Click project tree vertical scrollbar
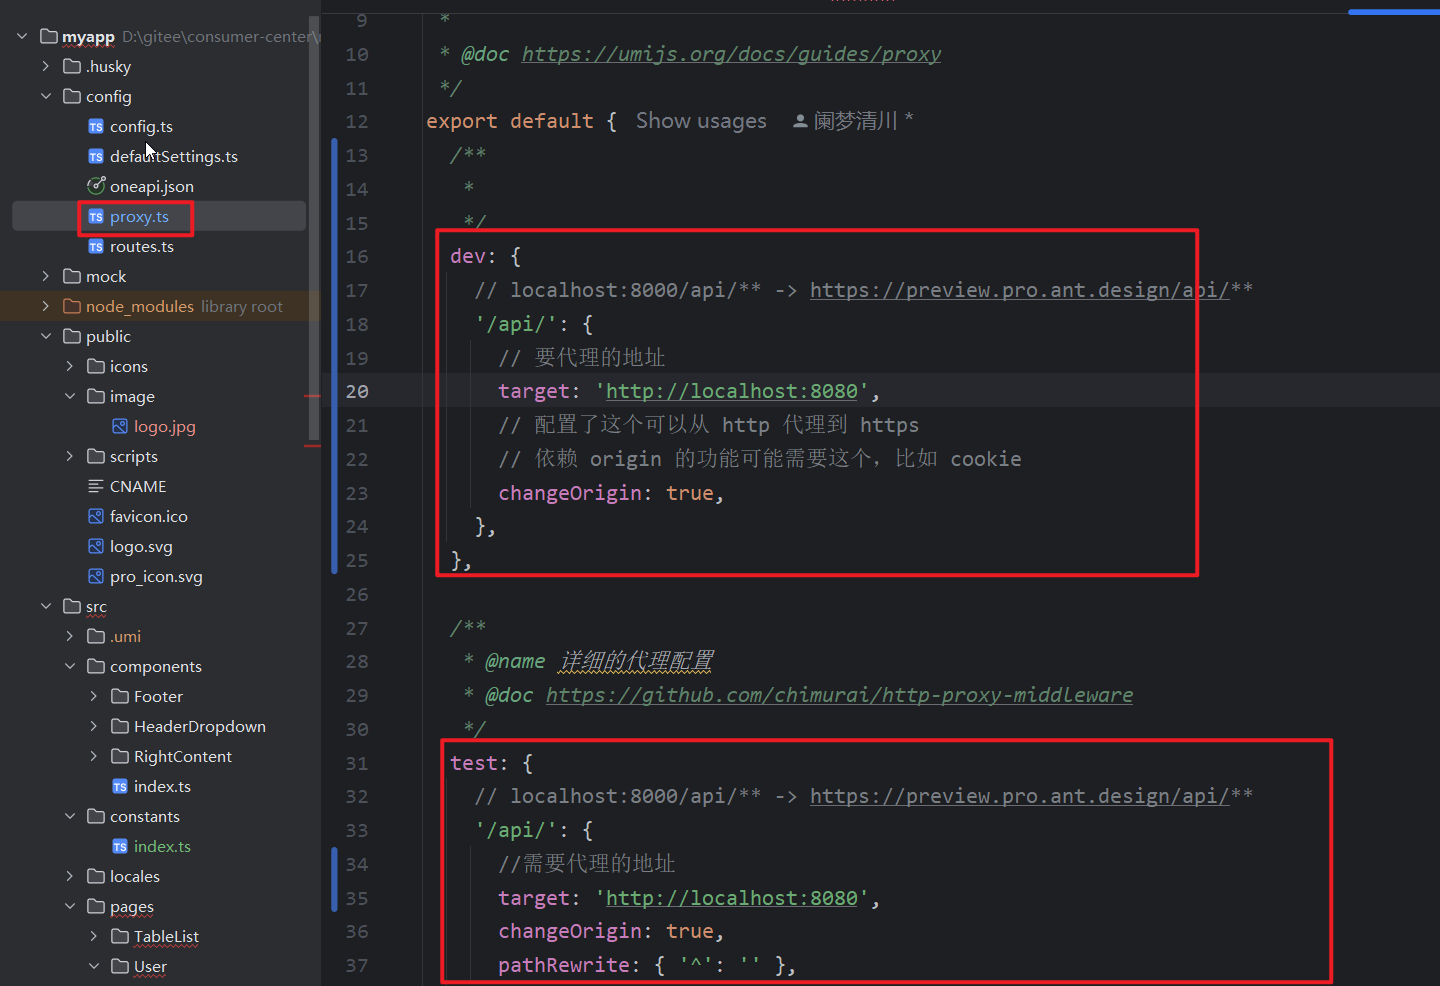The image size is (1440, 986). point(314,230)
